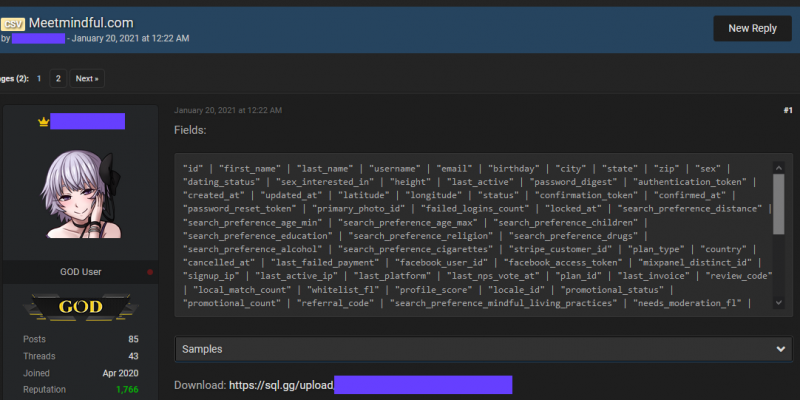Click the #1 post number link
Image resolution: width=800 pixels, height=400 pixels.
coord(788,110)
